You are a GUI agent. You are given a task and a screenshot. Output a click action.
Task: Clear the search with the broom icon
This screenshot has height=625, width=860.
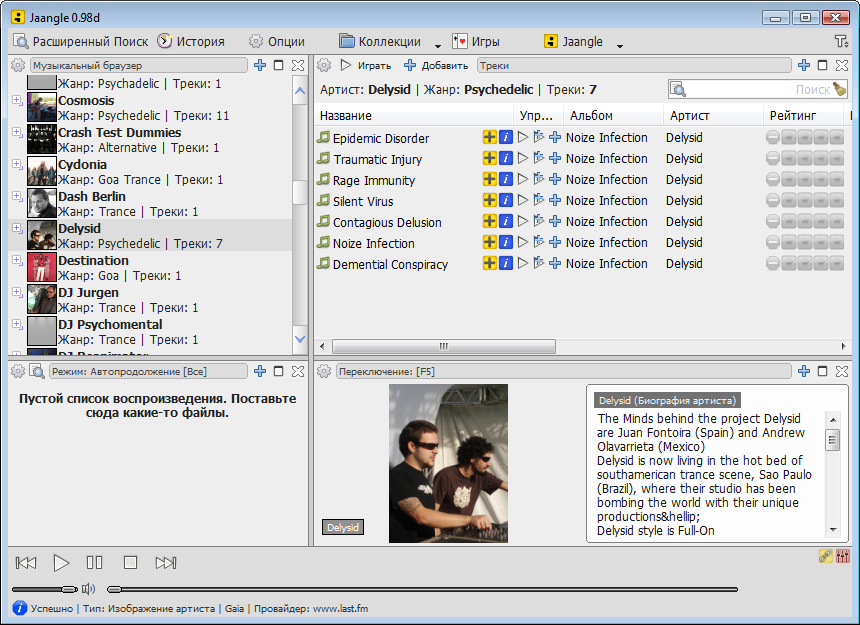839,89
